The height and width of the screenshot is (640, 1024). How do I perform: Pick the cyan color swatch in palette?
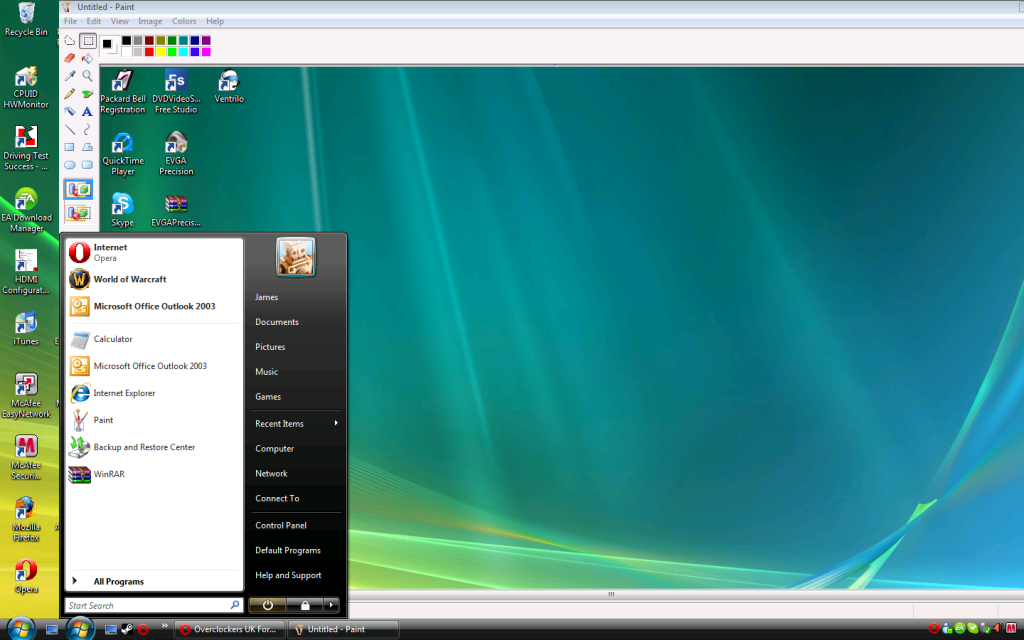point(184,52)
